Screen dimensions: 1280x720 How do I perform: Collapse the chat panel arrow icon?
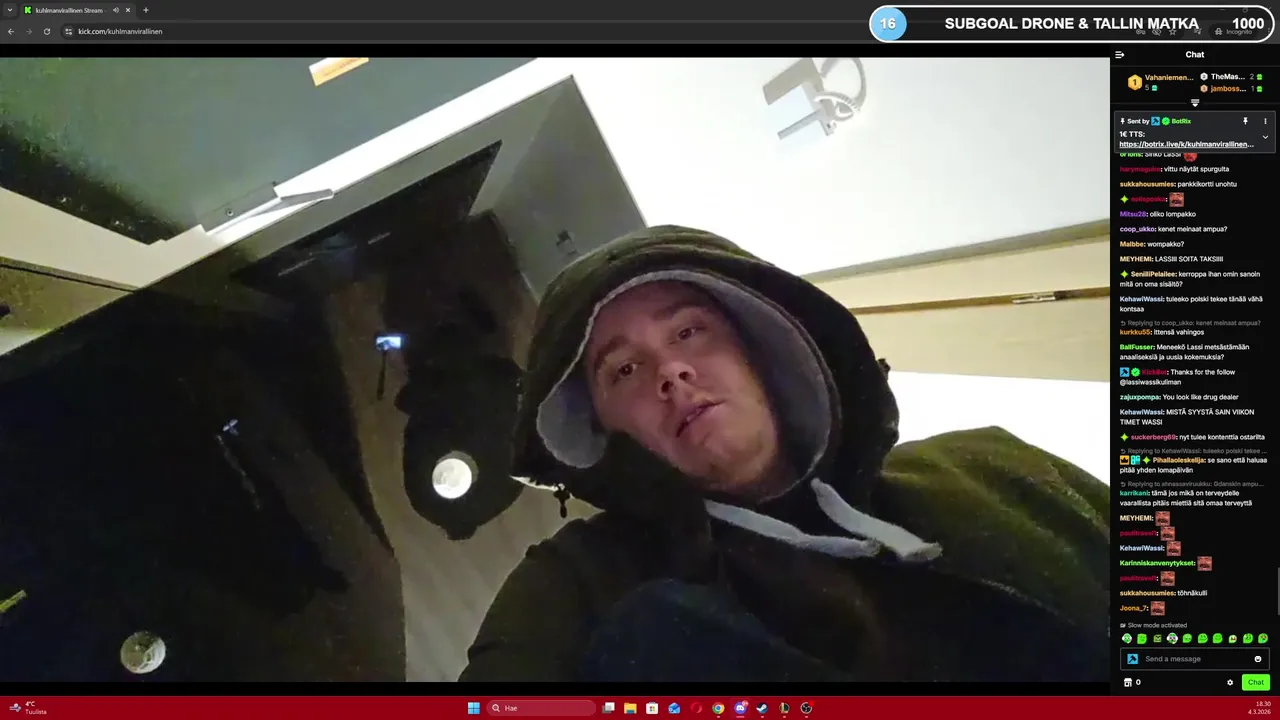1120,55
